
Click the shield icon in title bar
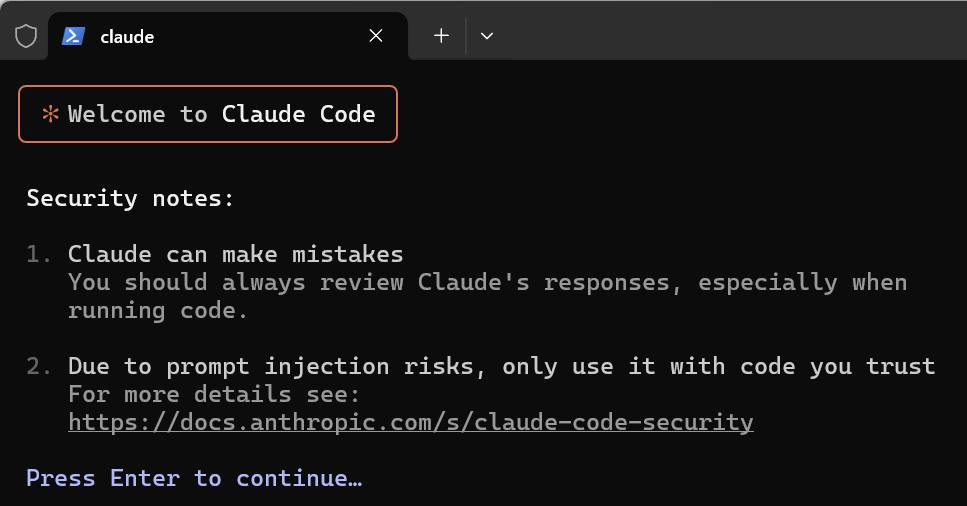[x=26, y=36]
